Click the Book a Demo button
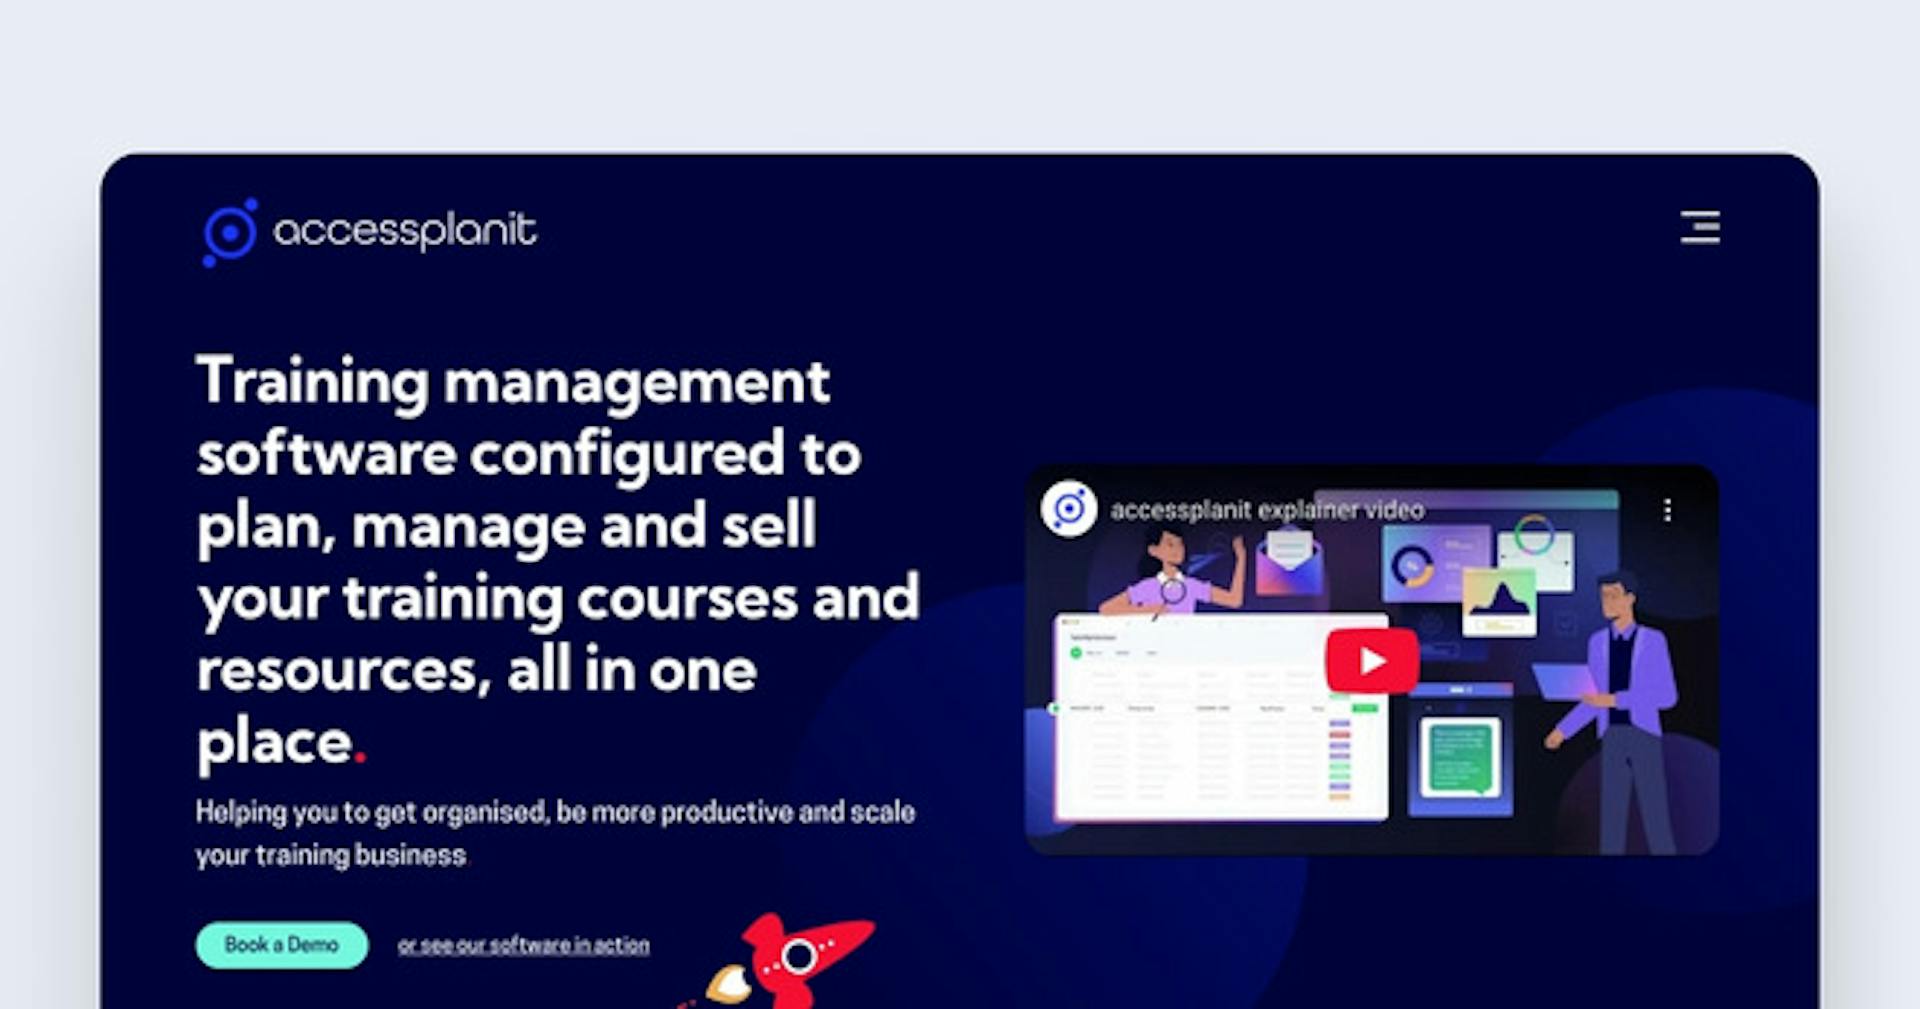 (x=282, y=945)
